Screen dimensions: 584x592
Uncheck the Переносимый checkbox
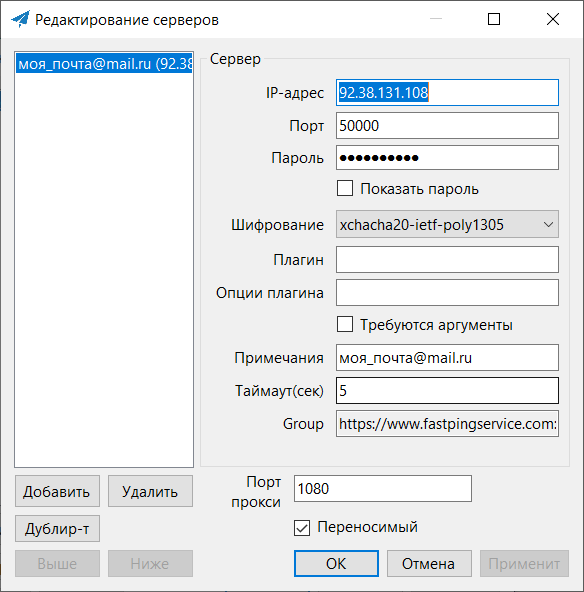tap(302, 527)
